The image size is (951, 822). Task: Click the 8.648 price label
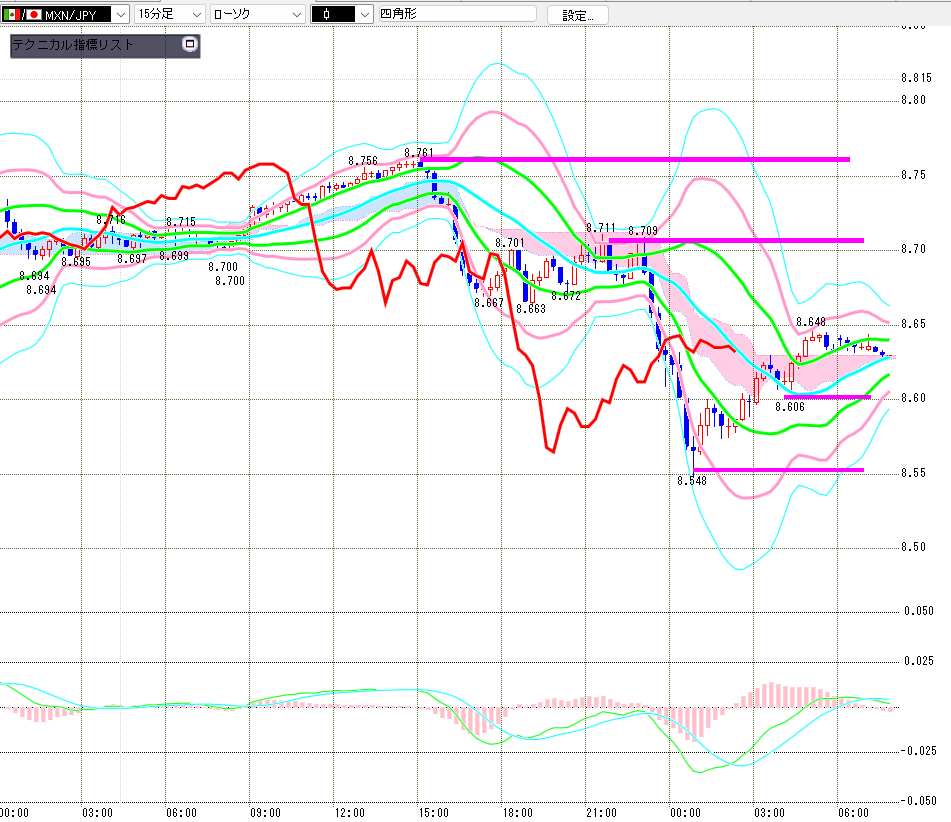[x=811, y=322]
